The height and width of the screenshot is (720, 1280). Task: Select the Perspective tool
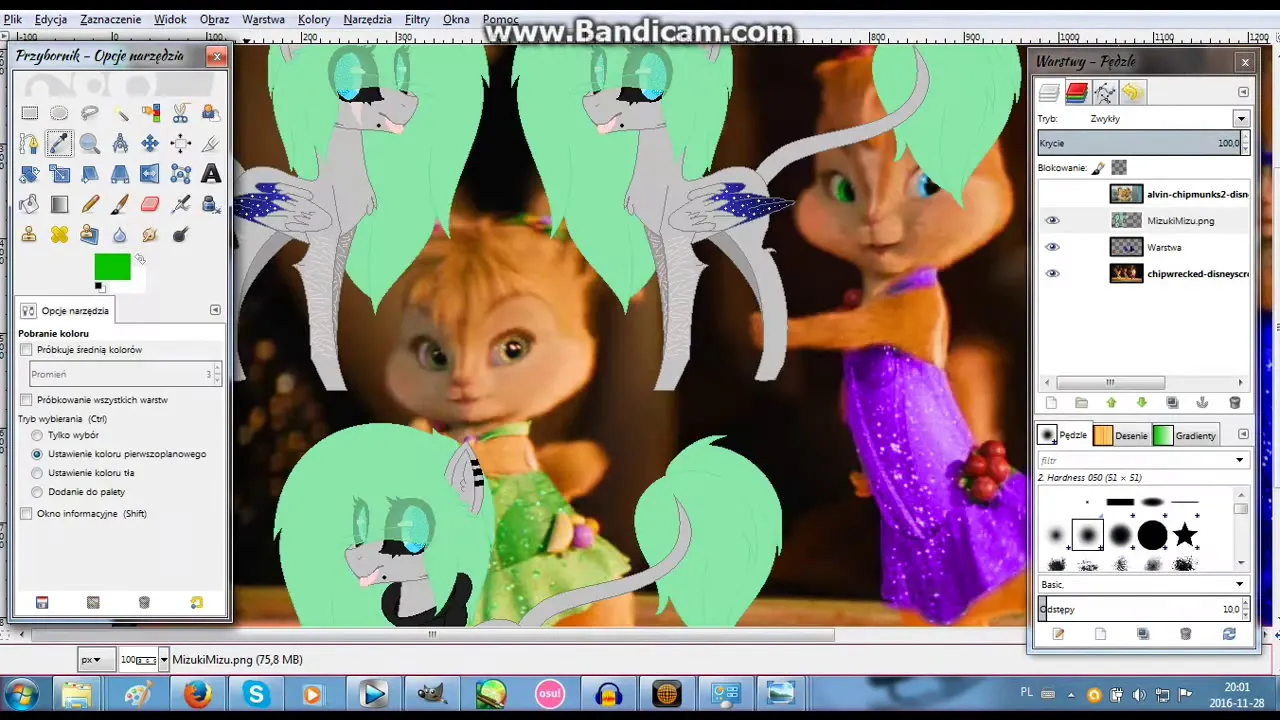120,174
